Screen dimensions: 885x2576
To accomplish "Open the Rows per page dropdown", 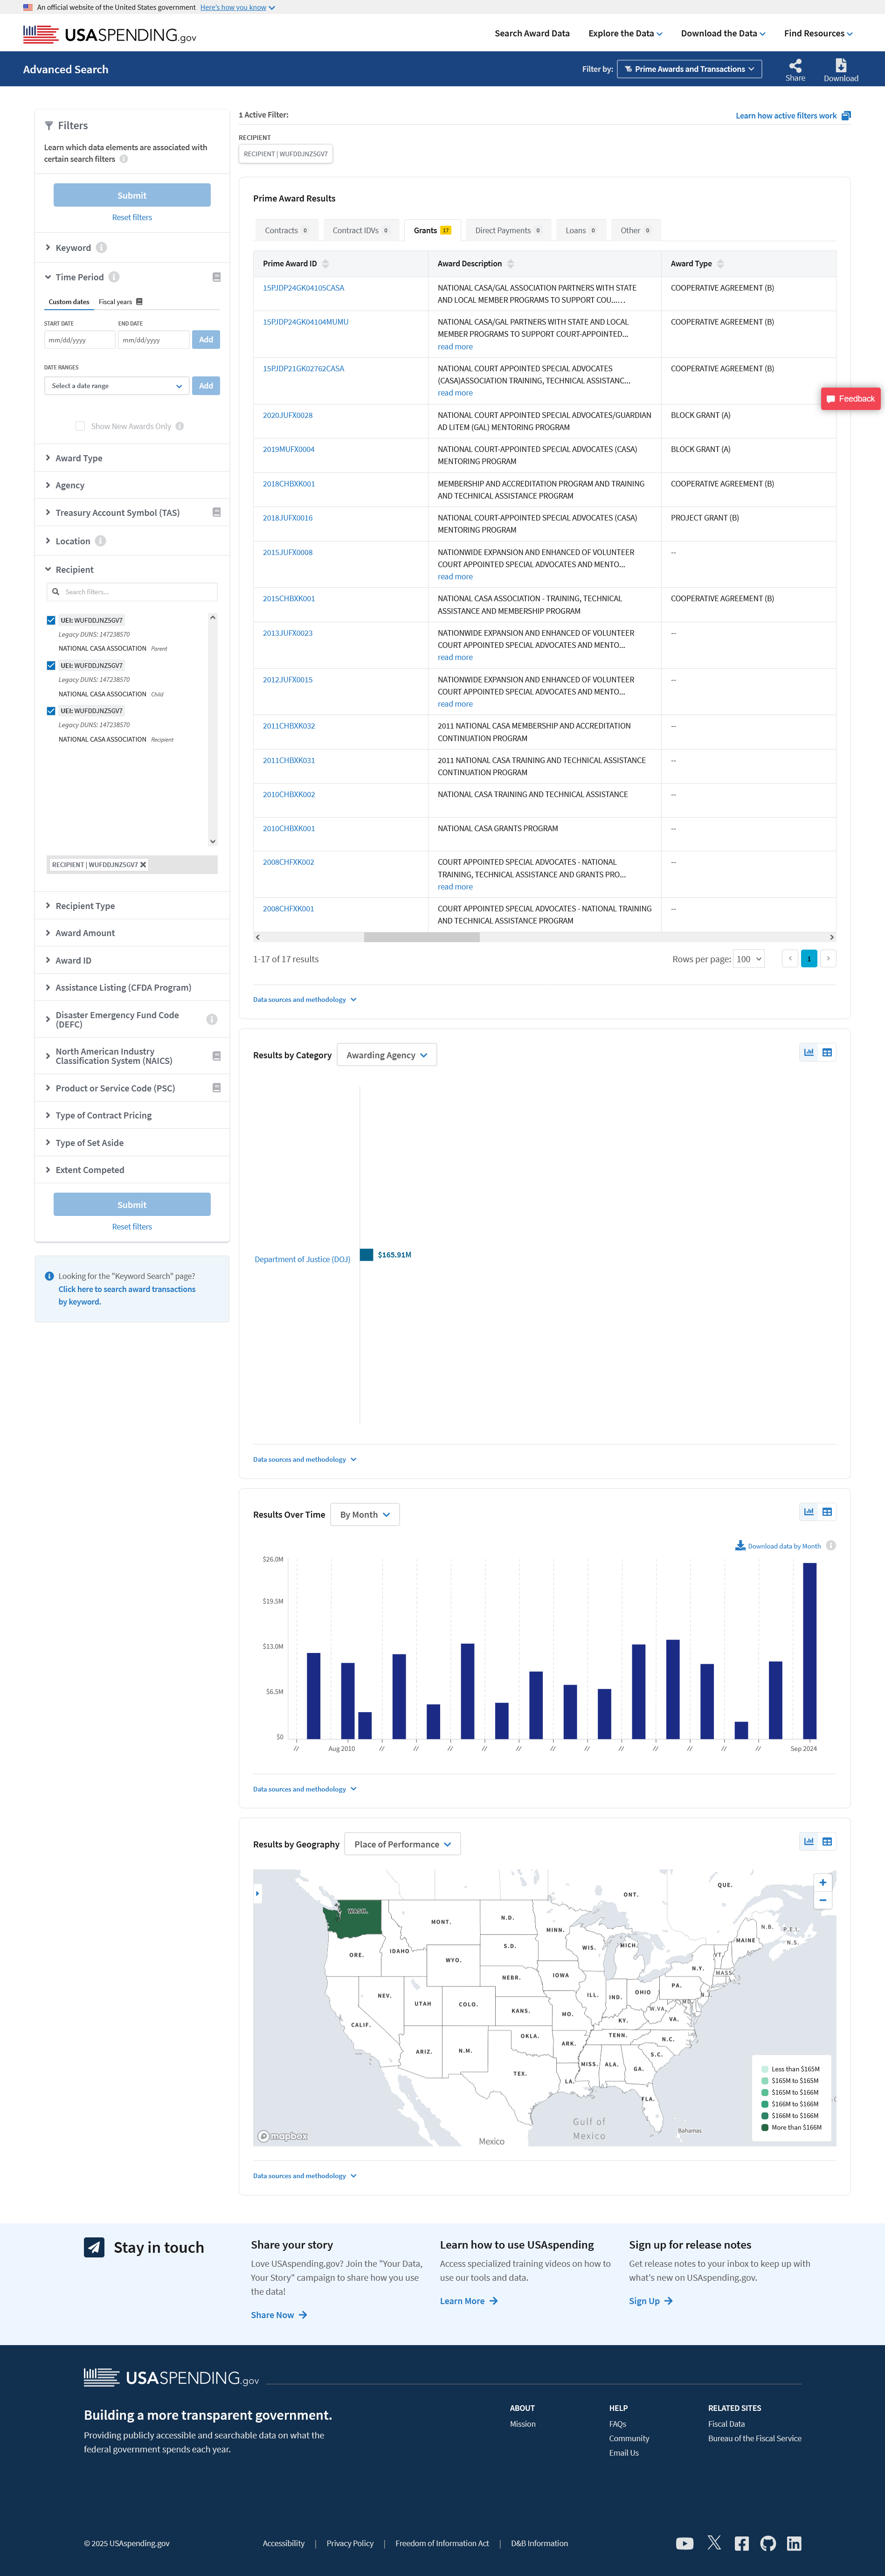I will 749,959.
